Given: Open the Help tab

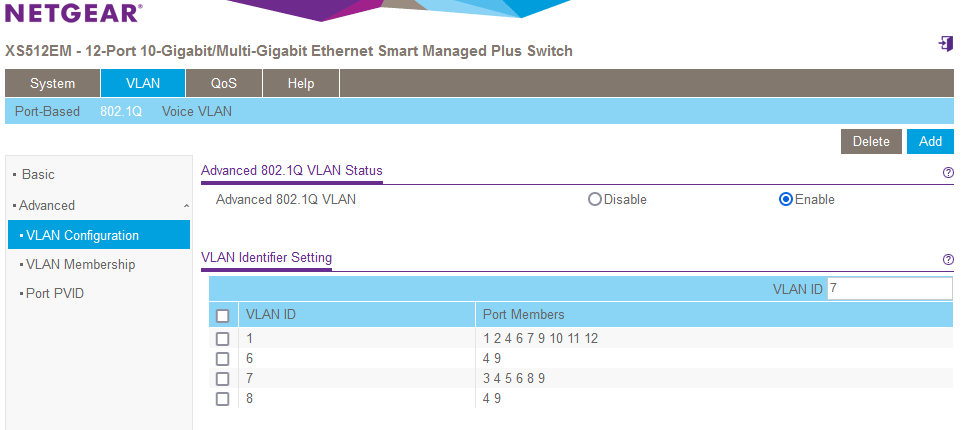Looking at the screenshot, I should coord(301,83).
